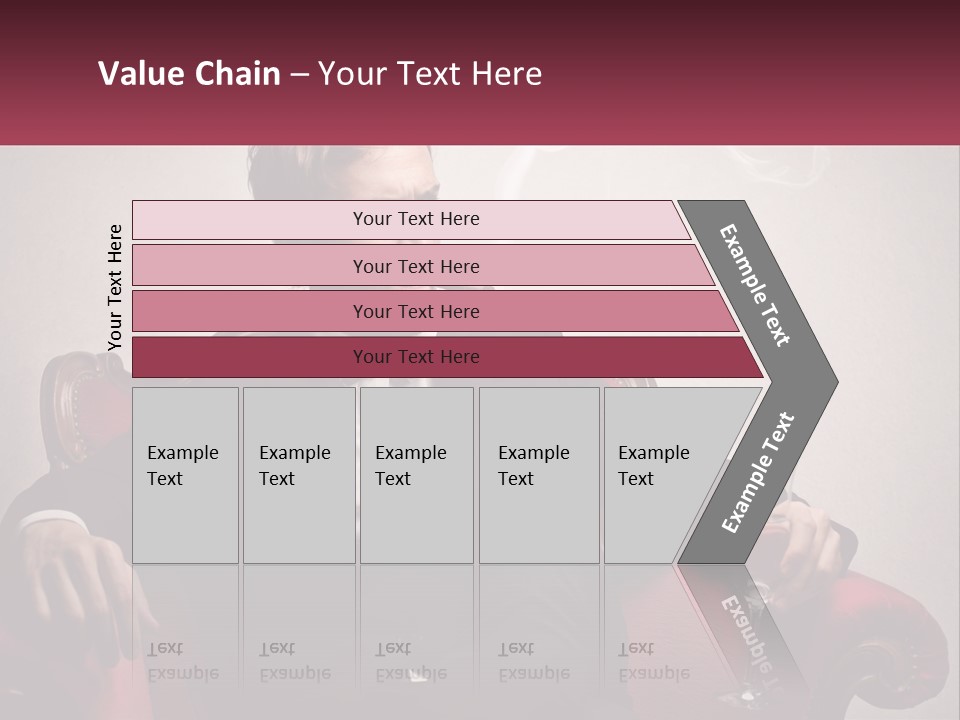Select the vertical "Your Text Here" label
The height and width of the screenshot is (720, 960).
pyautogui.click(x=115, y=287)
